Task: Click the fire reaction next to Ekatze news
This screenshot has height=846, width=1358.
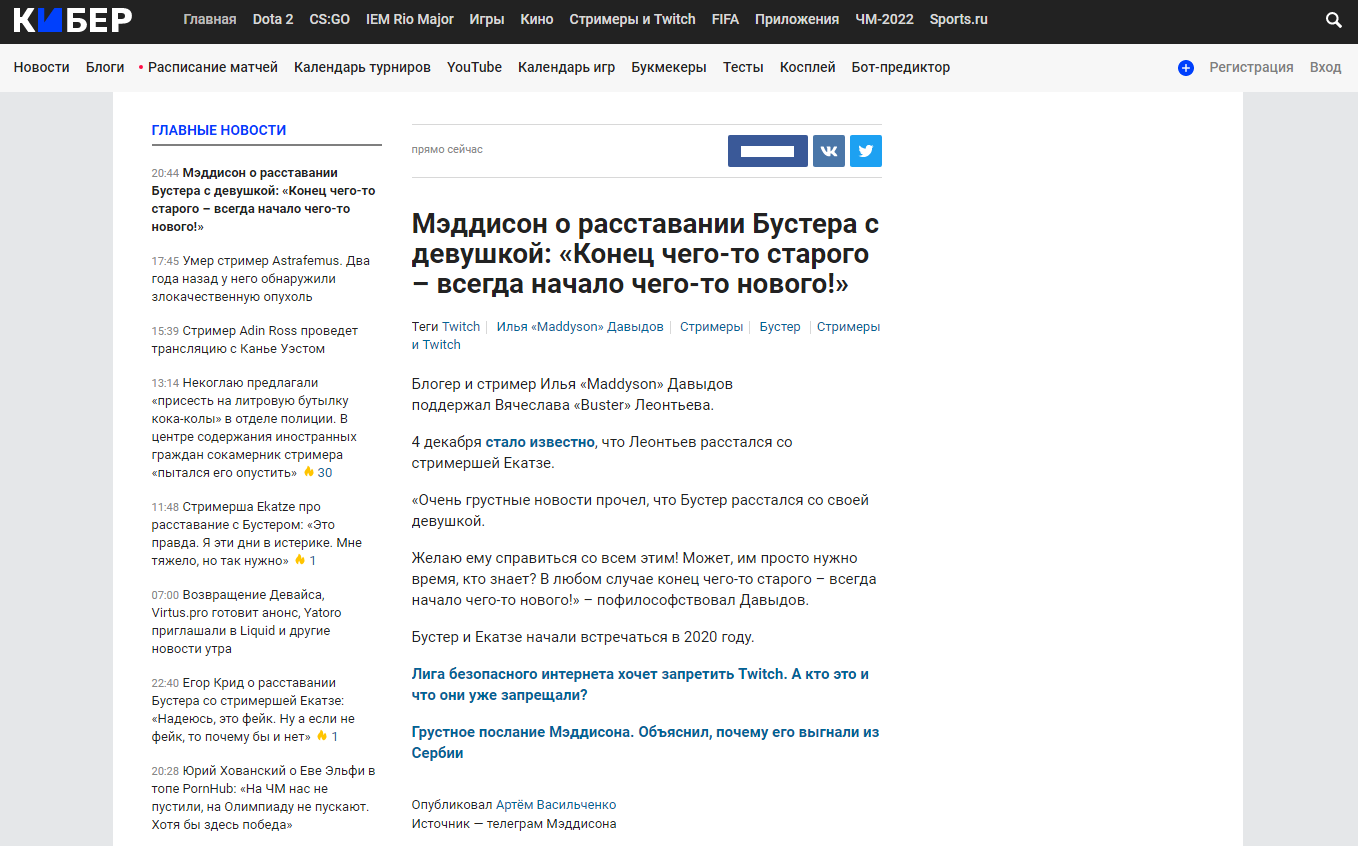Action: [x=299, y=560]
